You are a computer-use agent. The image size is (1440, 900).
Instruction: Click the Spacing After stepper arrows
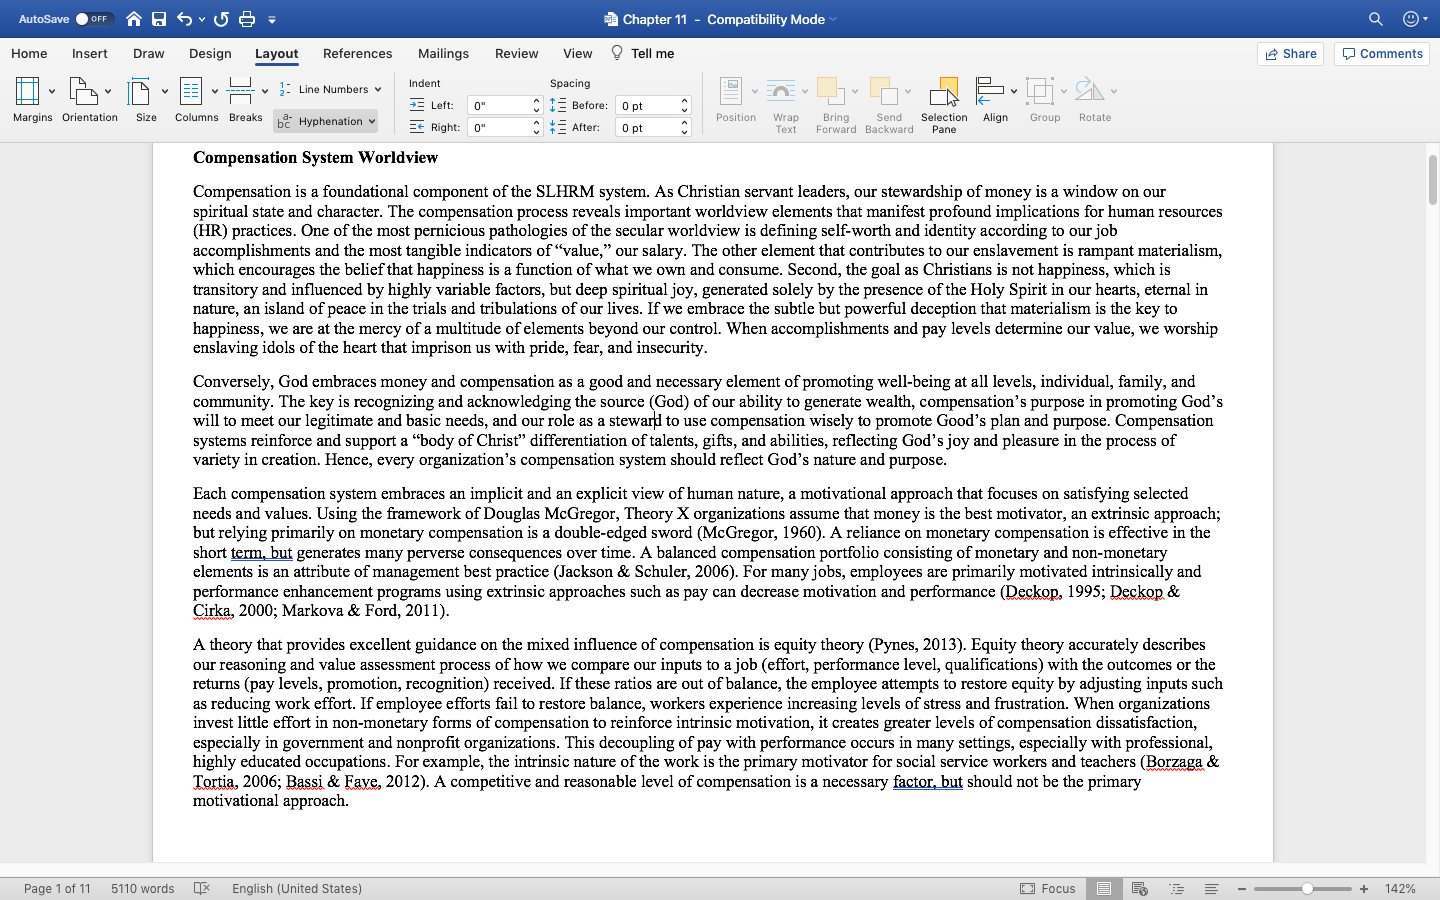tap(685, 127)
